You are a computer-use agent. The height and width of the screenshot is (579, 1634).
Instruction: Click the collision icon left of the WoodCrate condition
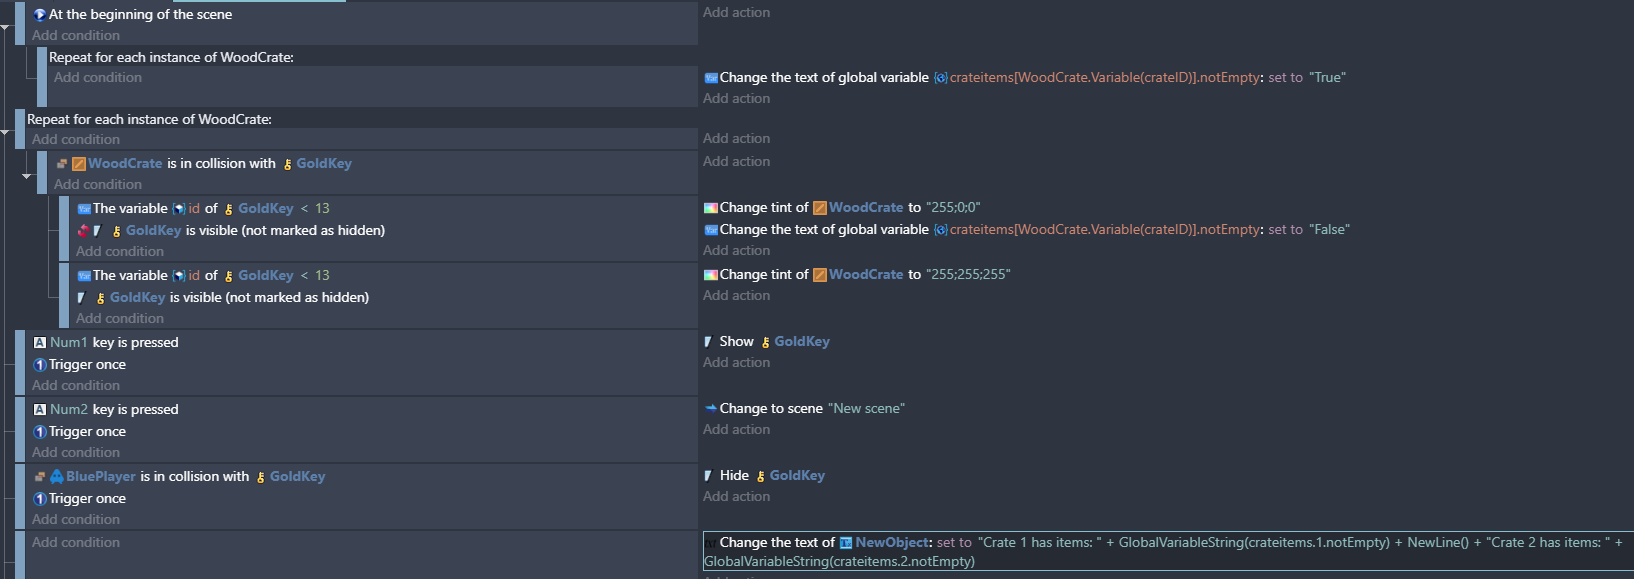coord(62,164)
